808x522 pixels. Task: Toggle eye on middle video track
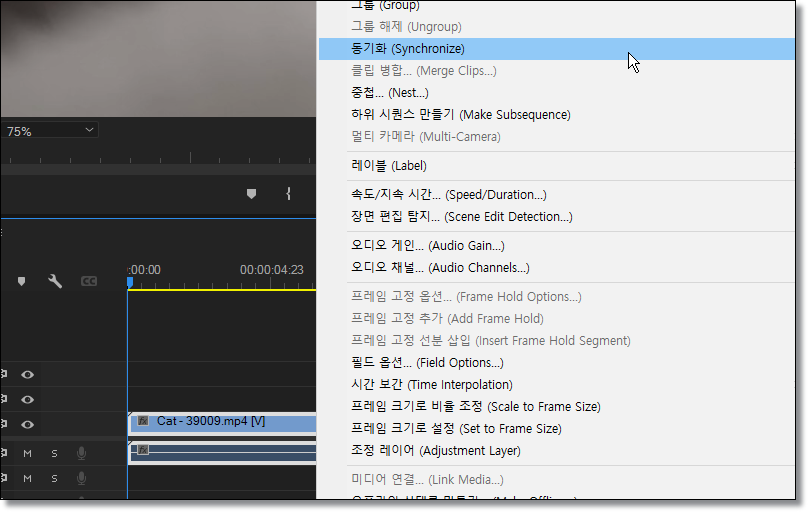(27, 399)
